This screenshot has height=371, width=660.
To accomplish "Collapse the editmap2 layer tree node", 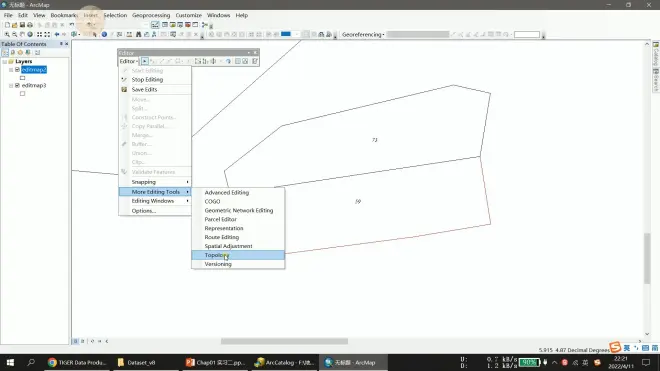I will [11, 70].
